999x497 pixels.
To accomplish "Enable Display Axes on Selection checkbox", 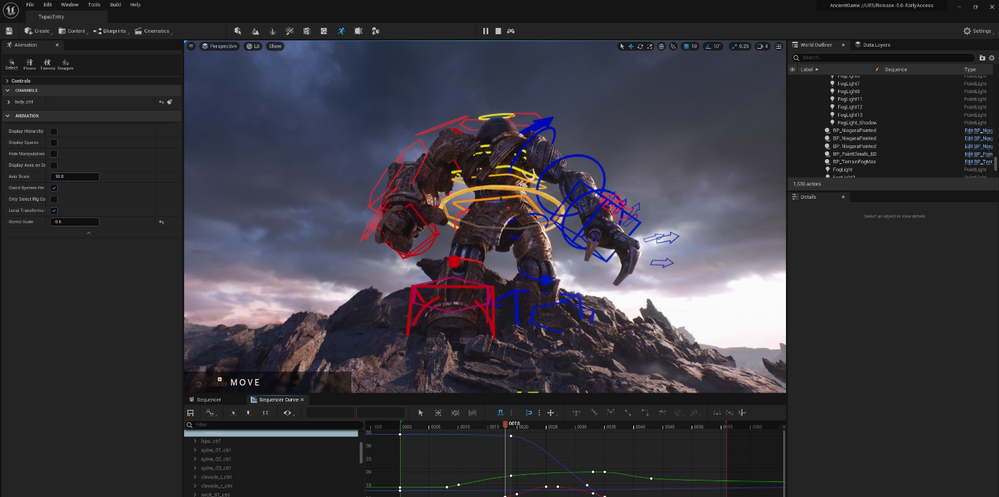I will (54, 165).
